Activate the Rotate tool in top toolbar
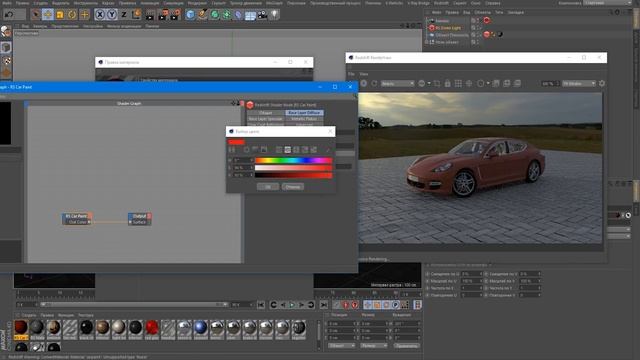 [72, 15]
